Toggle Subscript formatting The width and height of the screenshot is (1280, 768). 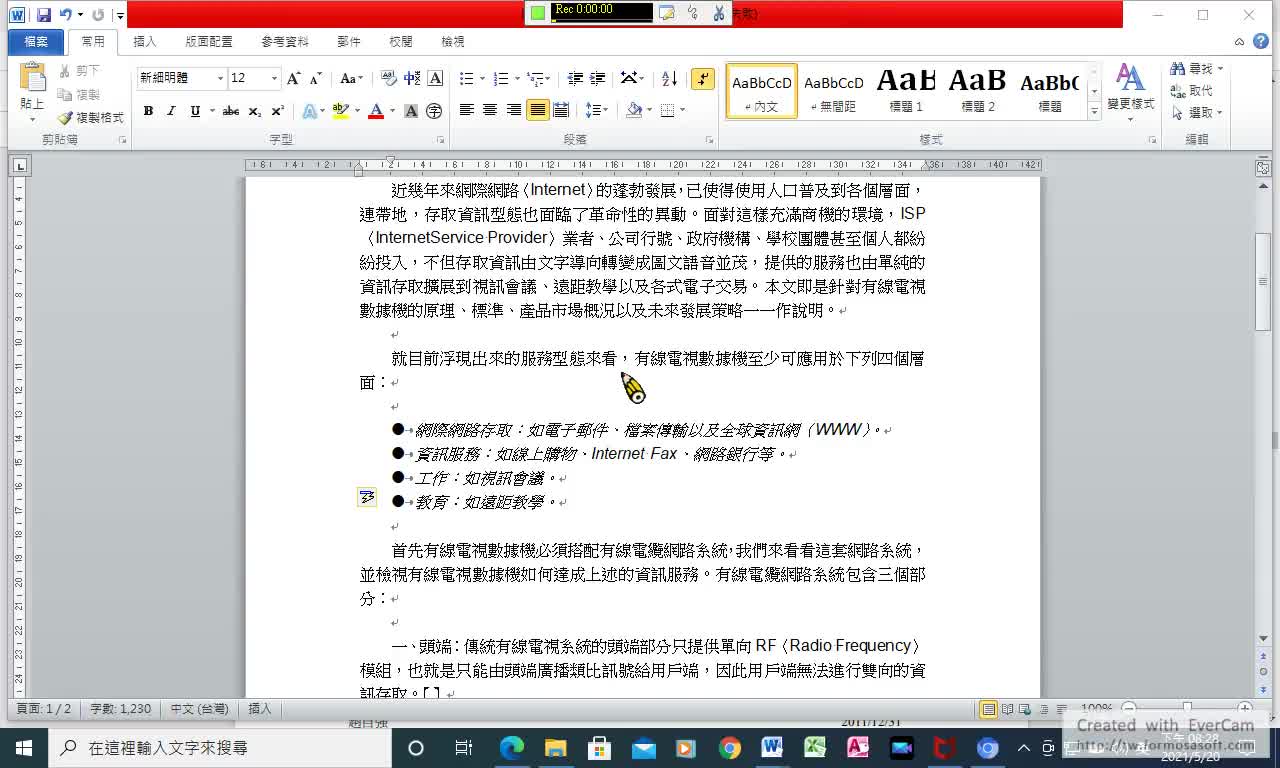(x=255, y=111)
